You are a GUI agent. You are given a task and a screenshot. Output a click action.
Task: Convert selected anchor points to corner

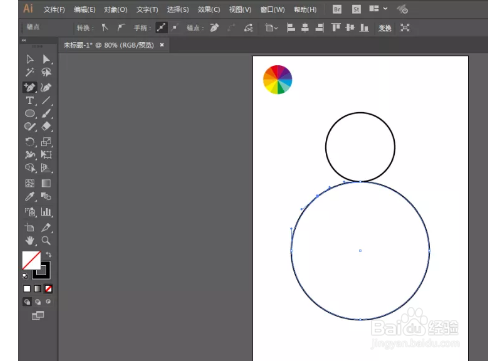click(105, 28)
